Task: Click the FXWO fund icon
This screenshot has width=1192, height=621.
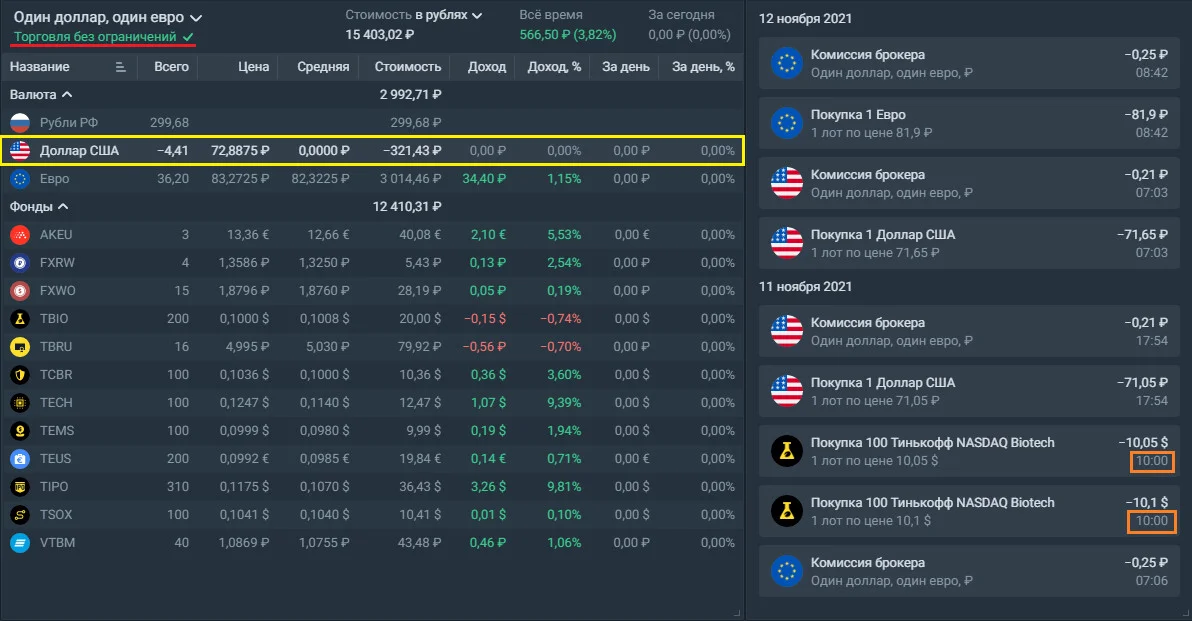Action: (x=20, y=290)
